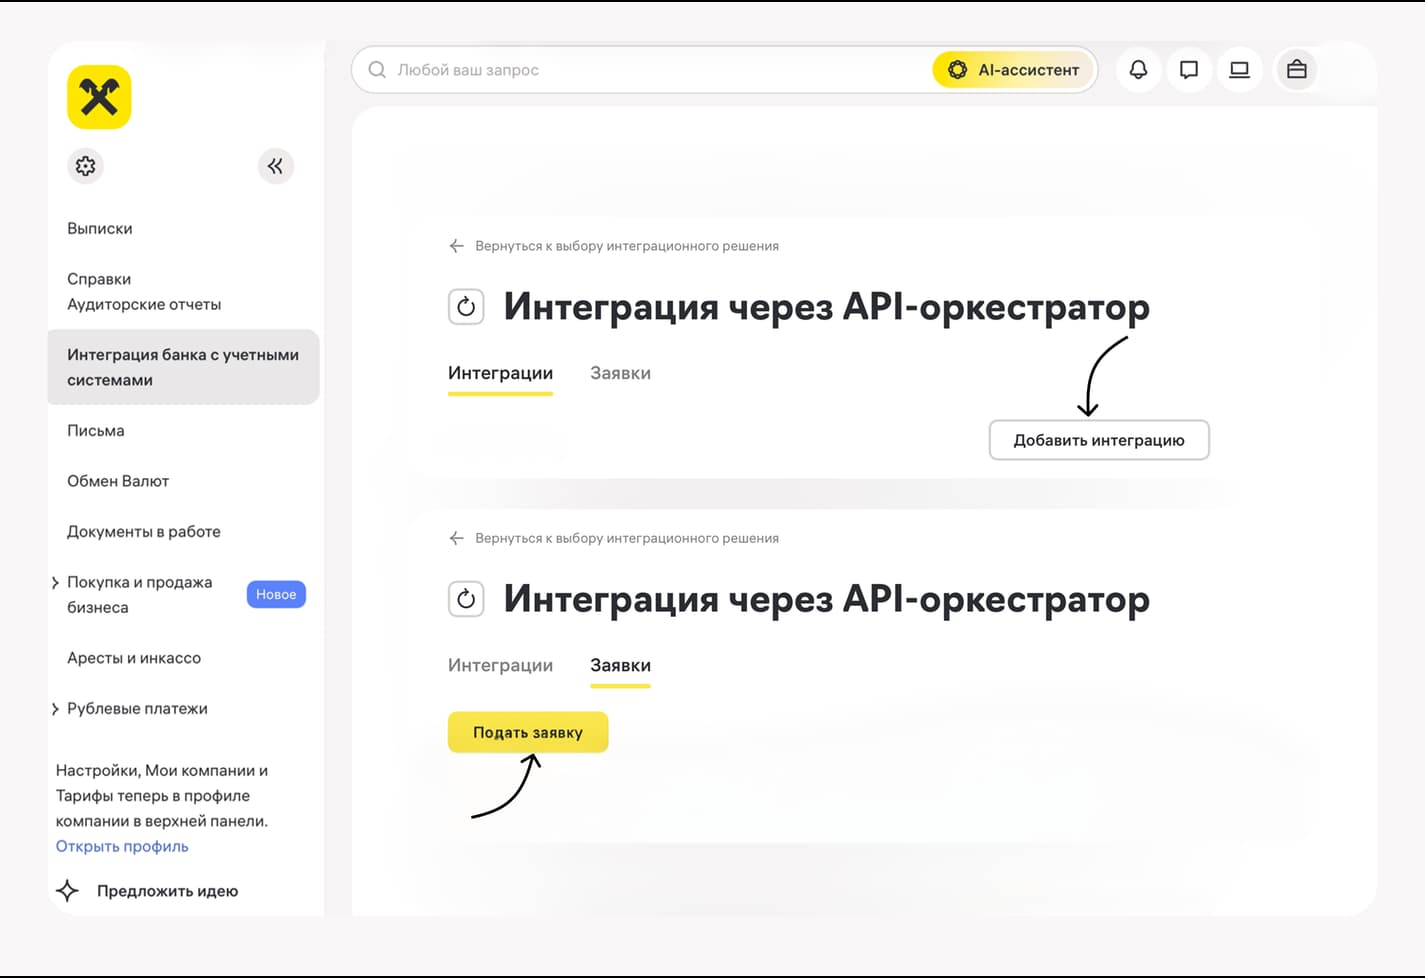This screenshot has width=1425, height=978.
Task: Open the chat message icon in the top bar
Action: pos(1189,70)
